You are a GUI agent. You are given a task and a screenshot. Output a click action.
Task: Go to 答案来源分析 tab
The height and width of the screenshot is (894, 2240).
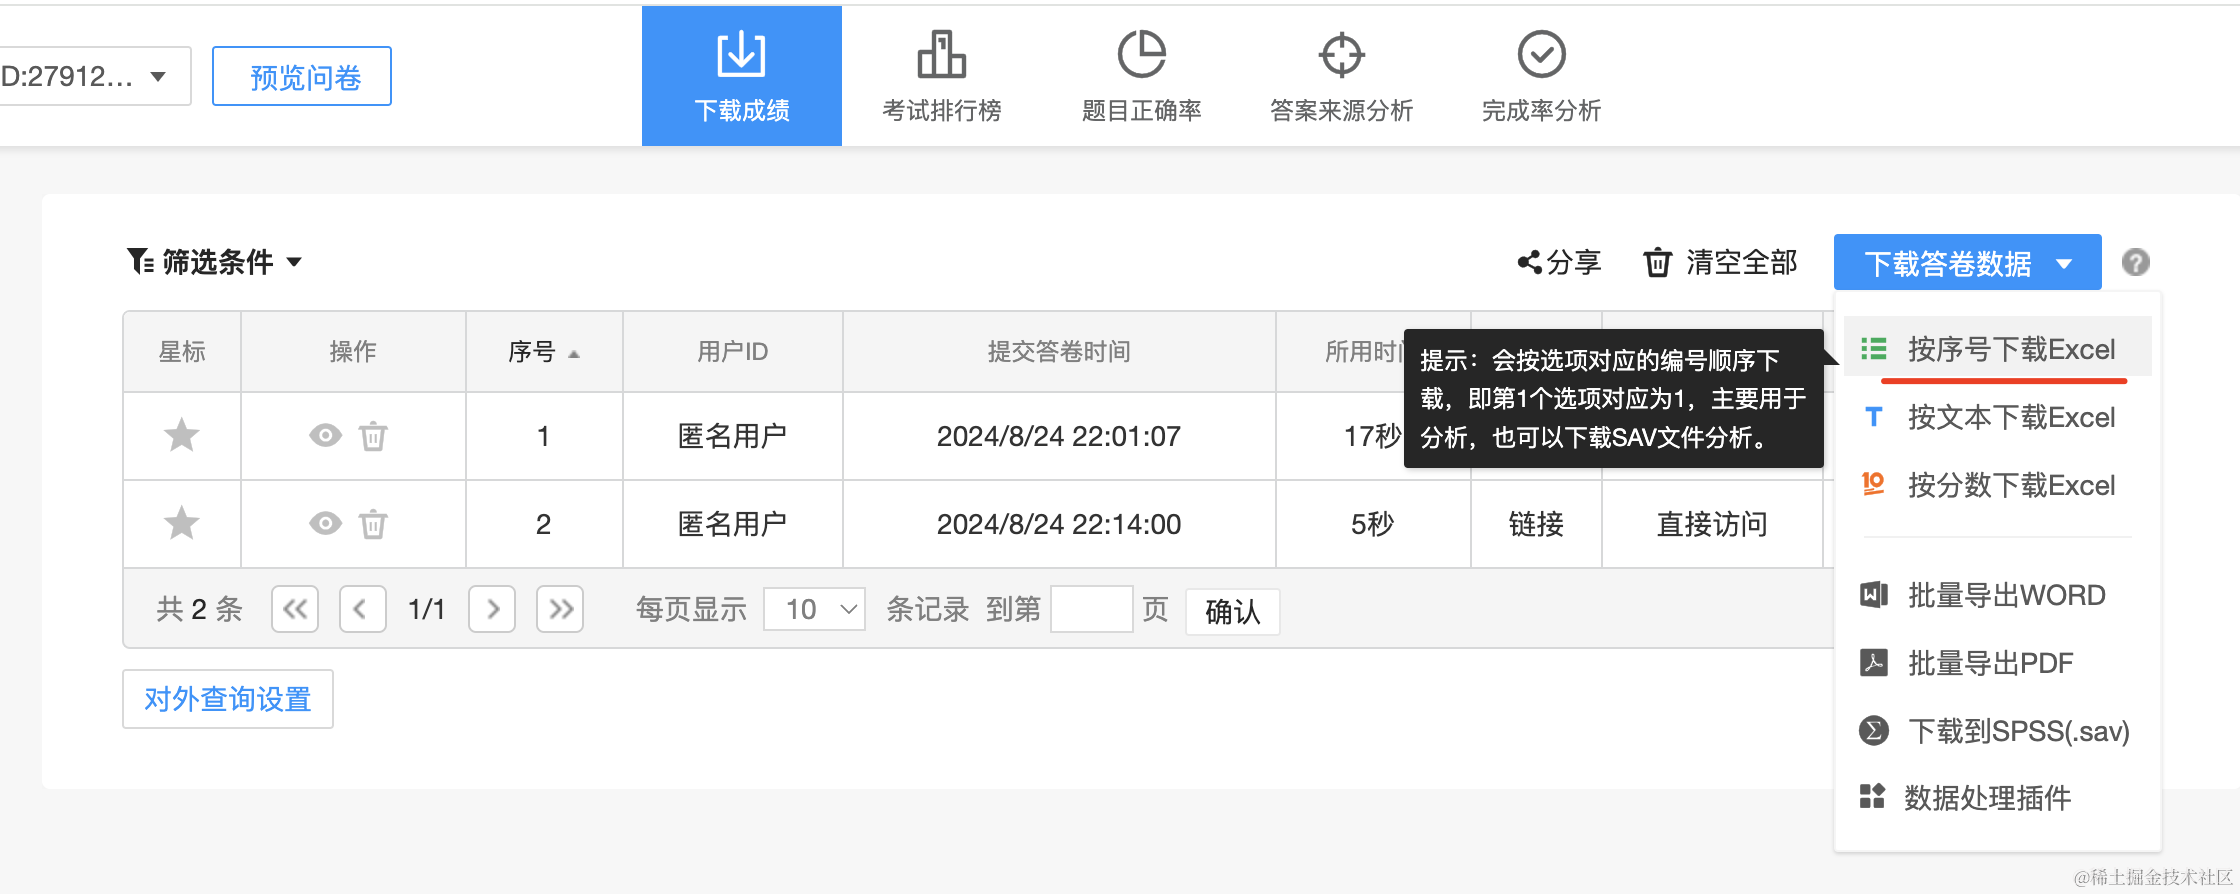pos(1341,76)
